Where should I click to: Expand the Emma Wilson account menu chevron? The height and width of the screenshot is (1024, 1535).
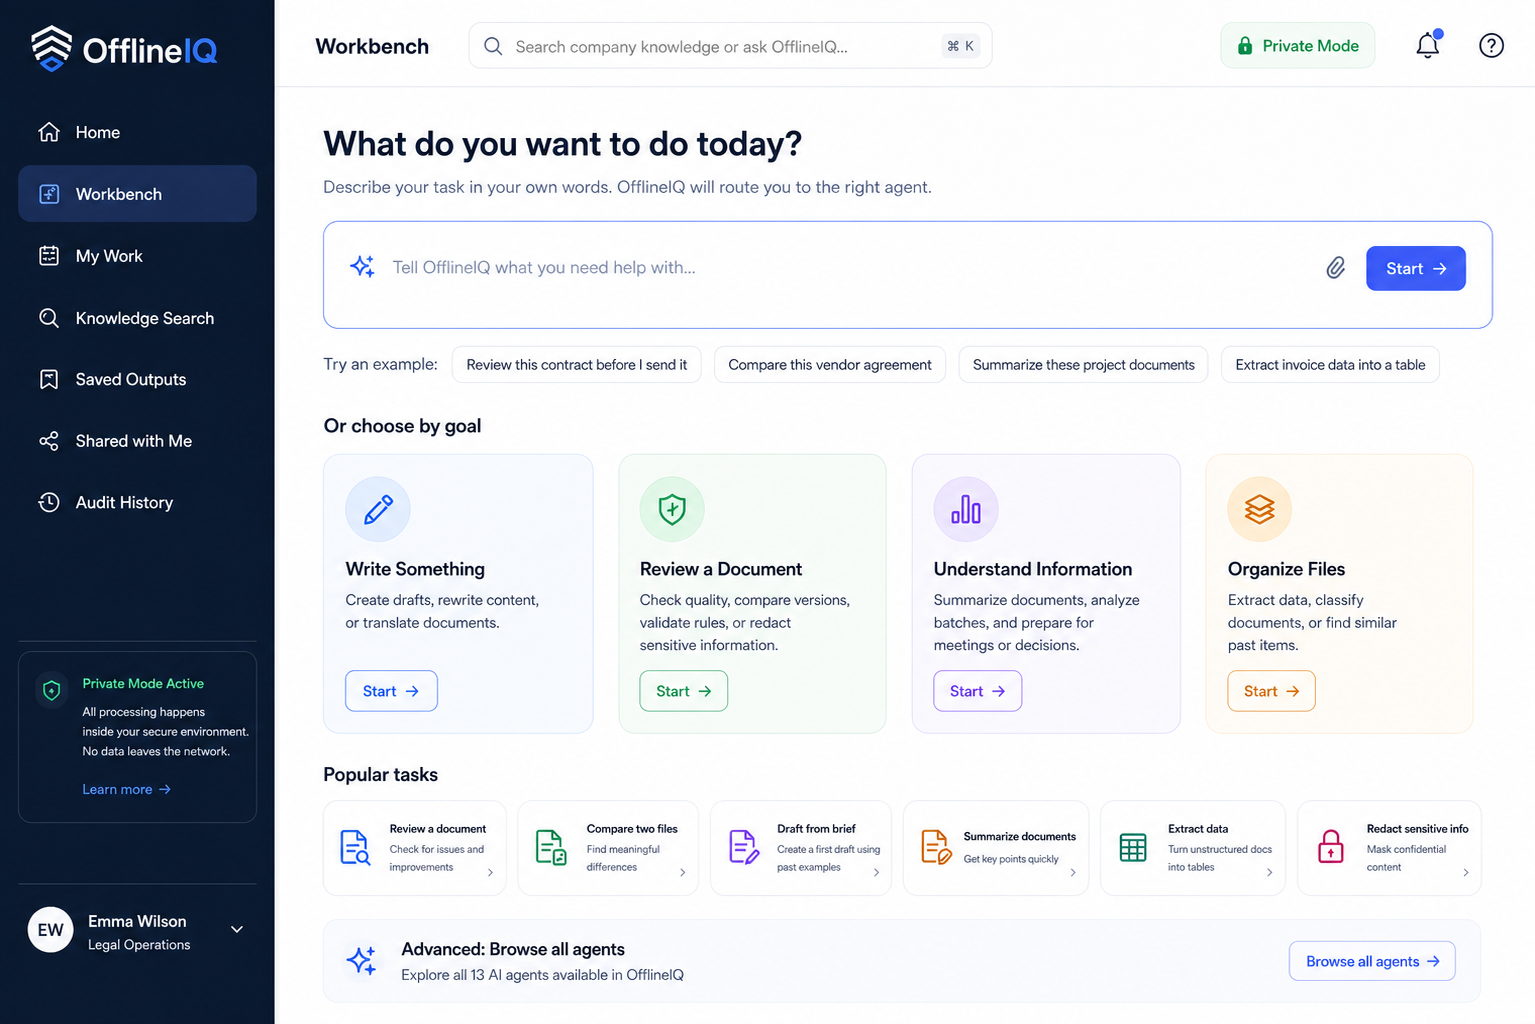coord(237,929)
